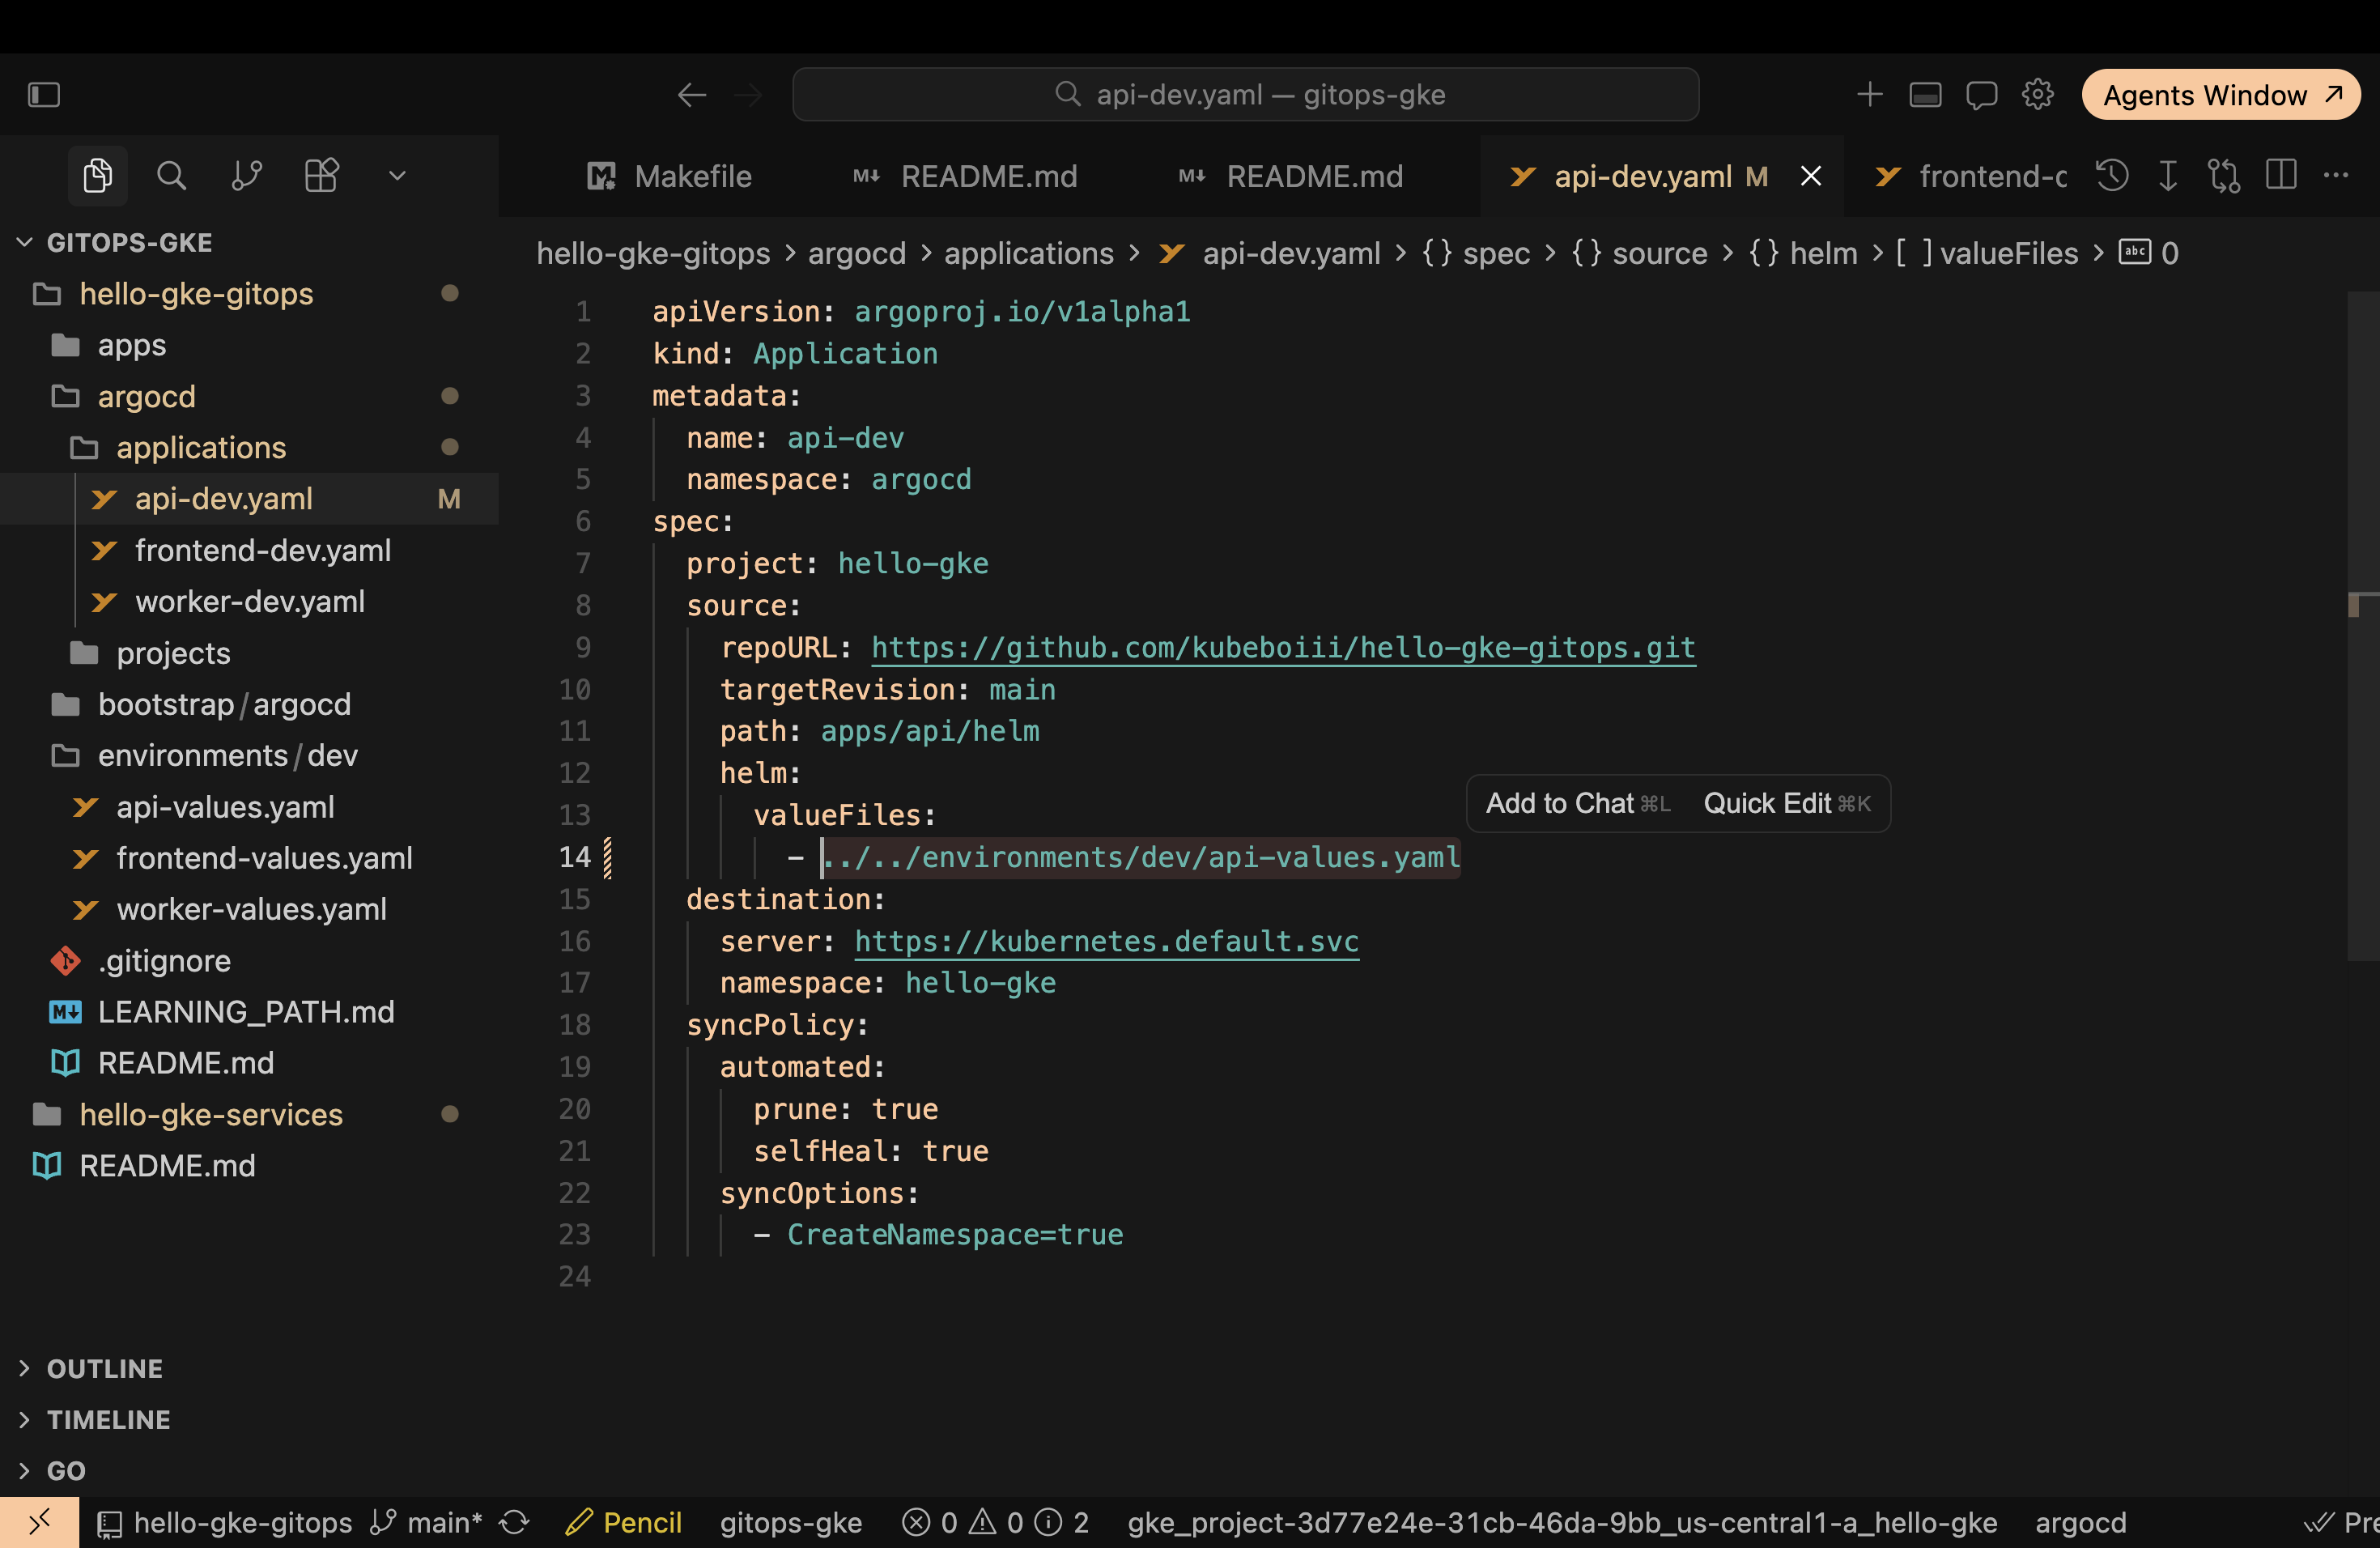This screenshot has height=1548, width=2380.
Task: Open the Extensions view icon
Action: point(321,176)
